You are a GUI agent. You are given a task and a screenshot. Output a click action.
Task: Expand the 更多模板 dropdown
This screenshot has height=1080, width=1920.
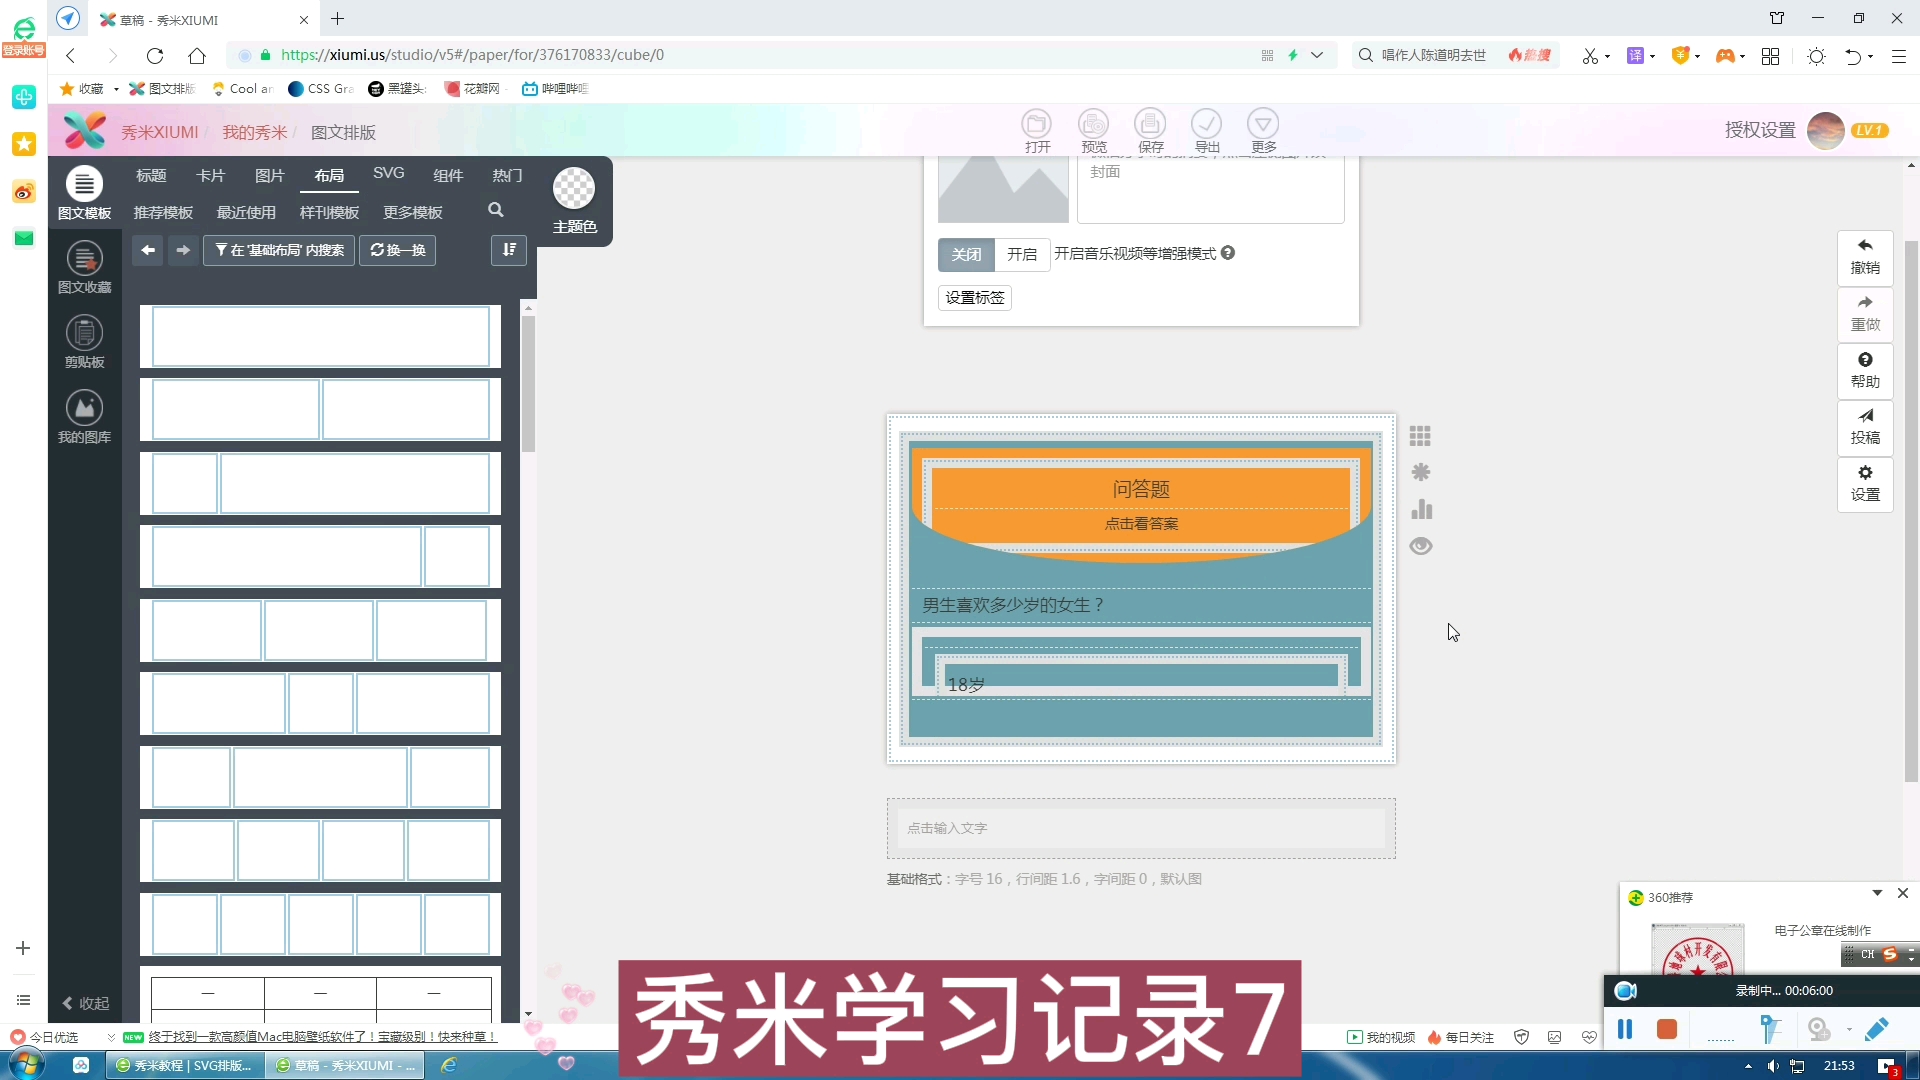[x=411, y=212]
